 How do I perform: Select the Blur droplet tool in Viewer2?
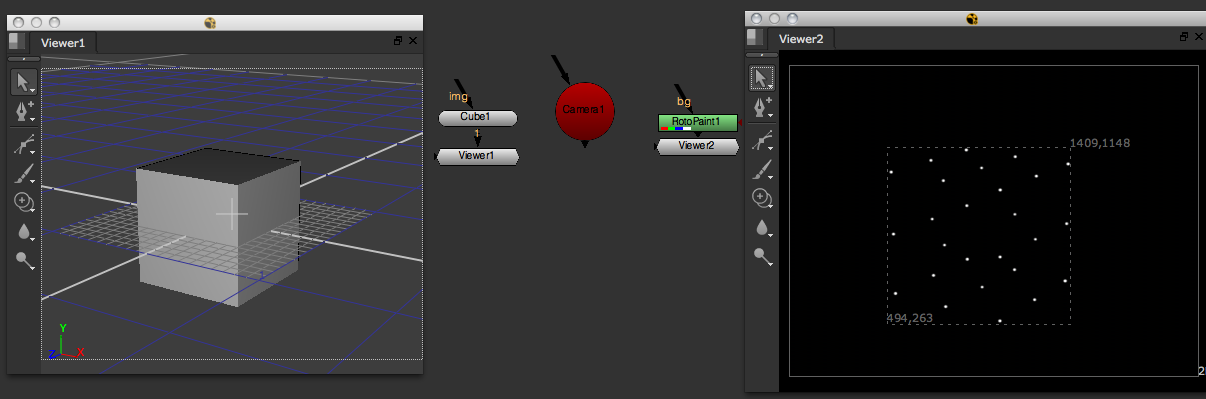point(762,227)
